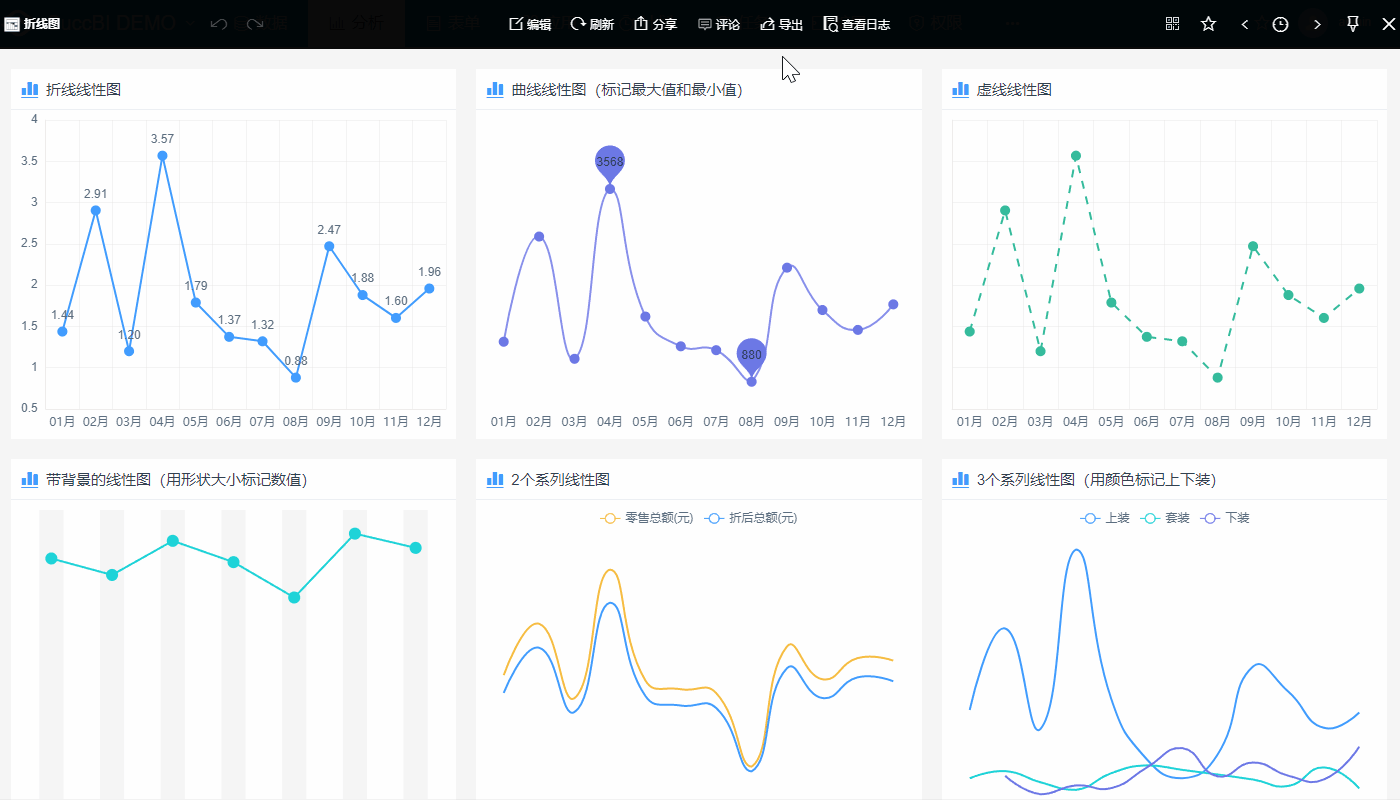The image size is (1400, 800).
Task: Toggle 折后总额(元) legend series
Action: click(751, 518)
